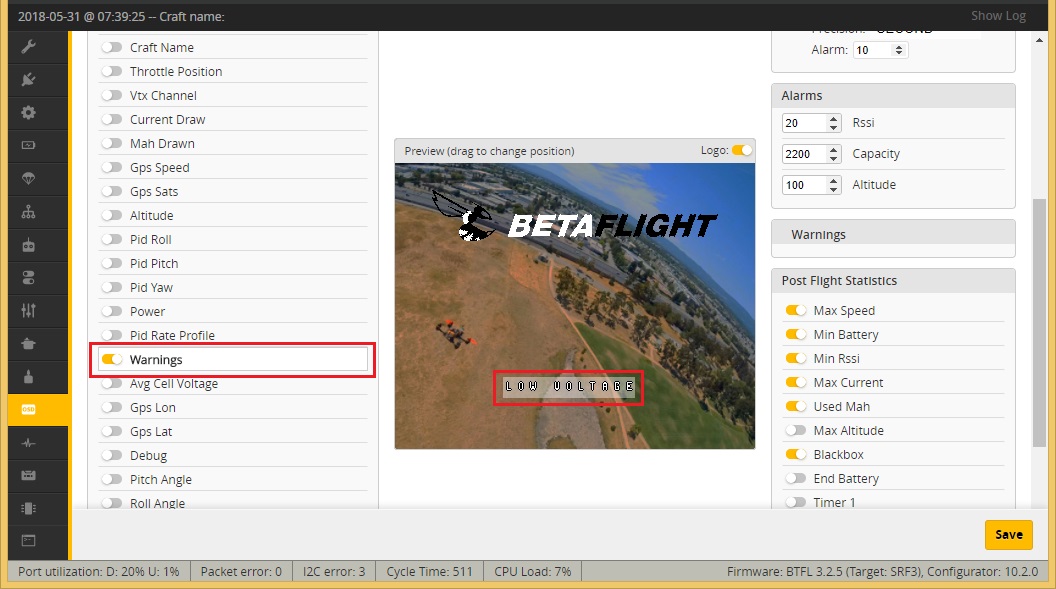Click the Packet error: 0 status entry
The width and height of the screenshot is (1056, 589).
coord(241,571)
